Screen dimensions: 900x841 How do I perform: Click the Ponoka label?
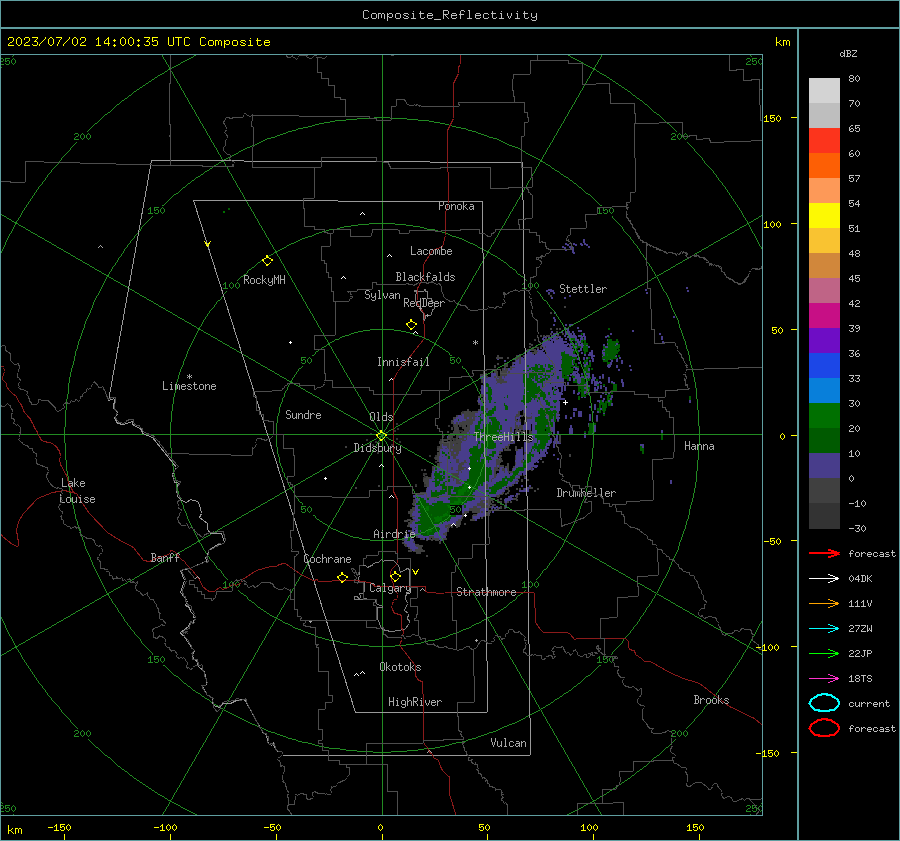(456, 206)
